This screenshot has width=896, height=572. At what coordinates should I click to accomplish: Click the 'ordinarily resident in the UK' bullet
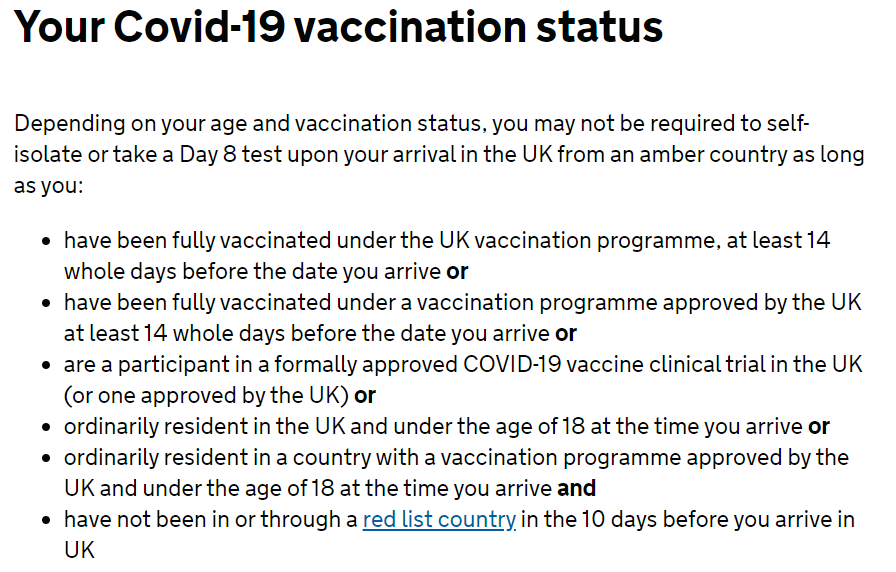(x=447, y=426)
